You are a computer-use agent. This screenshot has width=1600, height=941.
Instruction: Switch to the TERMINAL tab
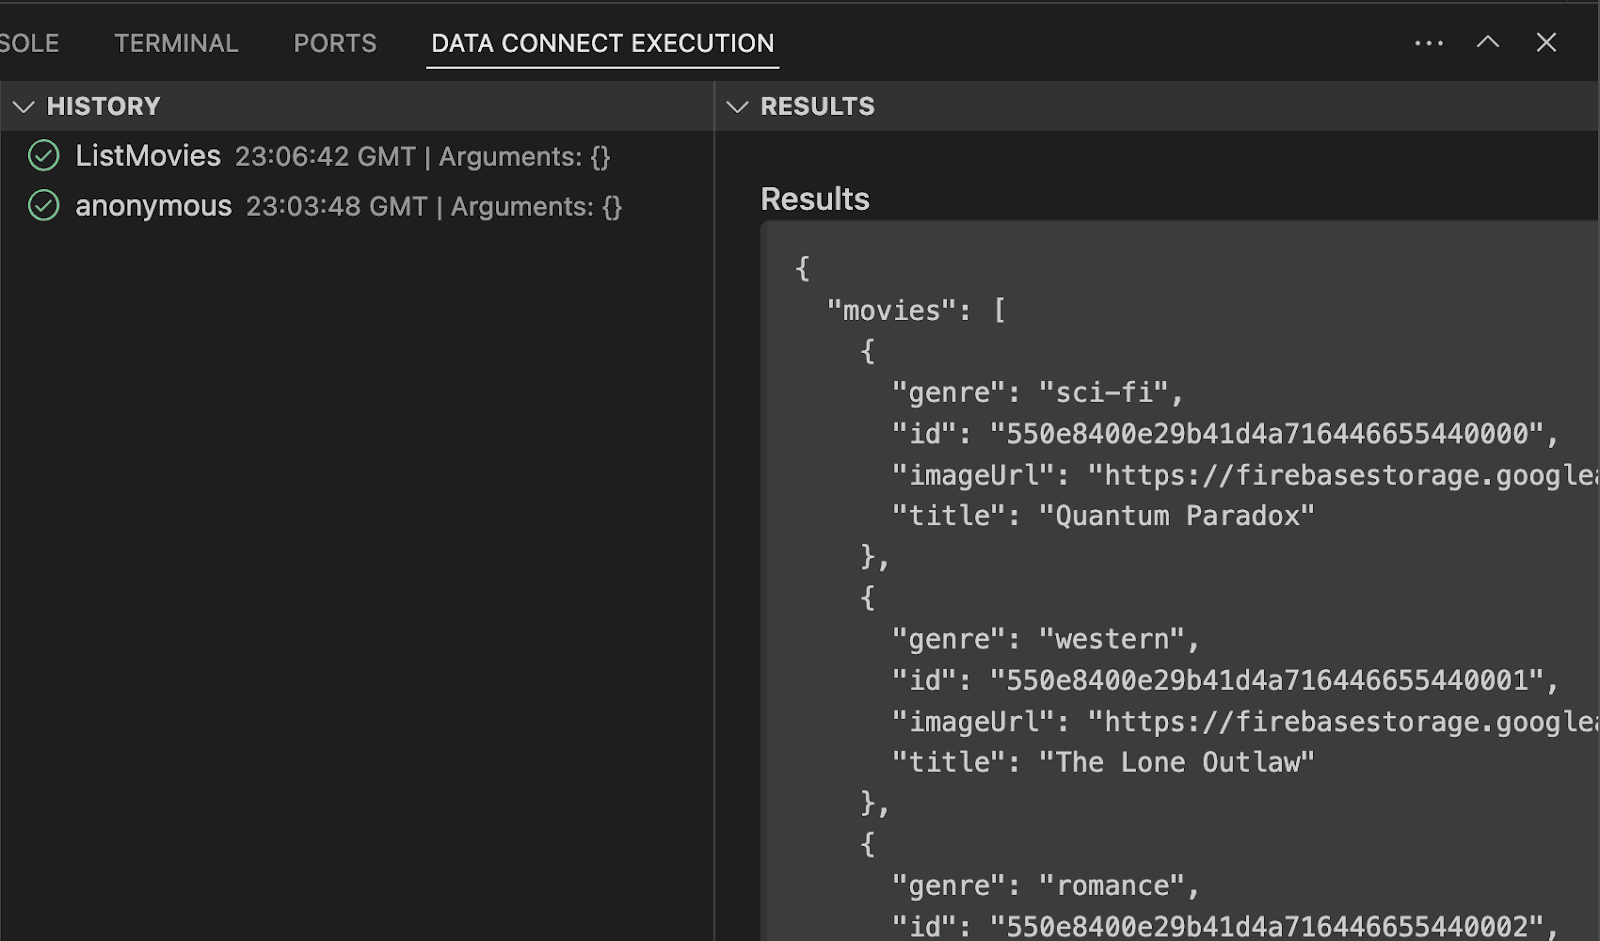[176, 43]
